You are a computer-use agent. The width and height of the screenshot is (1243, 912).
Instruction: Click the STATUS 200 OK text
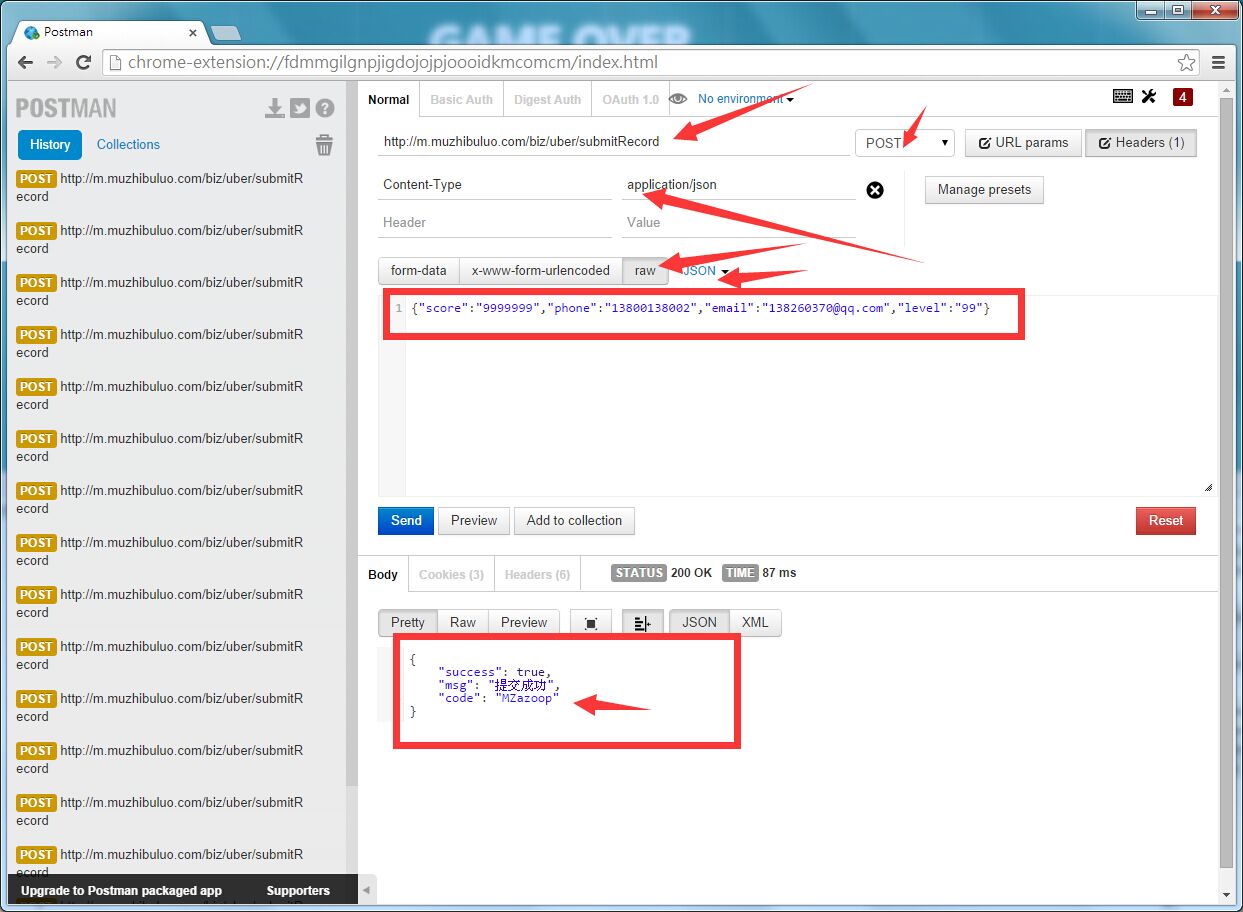tap(662, 573)
